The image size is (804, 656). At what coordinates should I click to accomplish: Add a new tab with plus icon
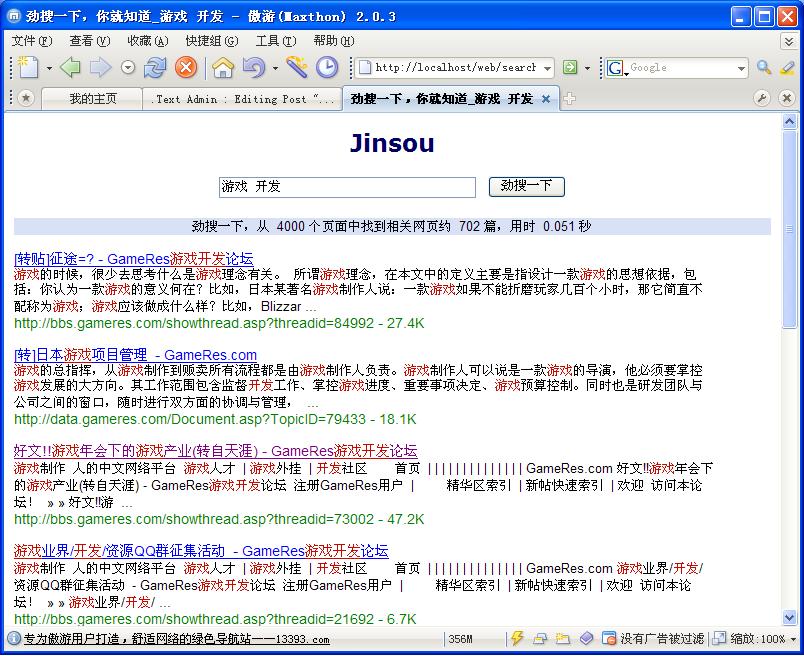(569, 98)
